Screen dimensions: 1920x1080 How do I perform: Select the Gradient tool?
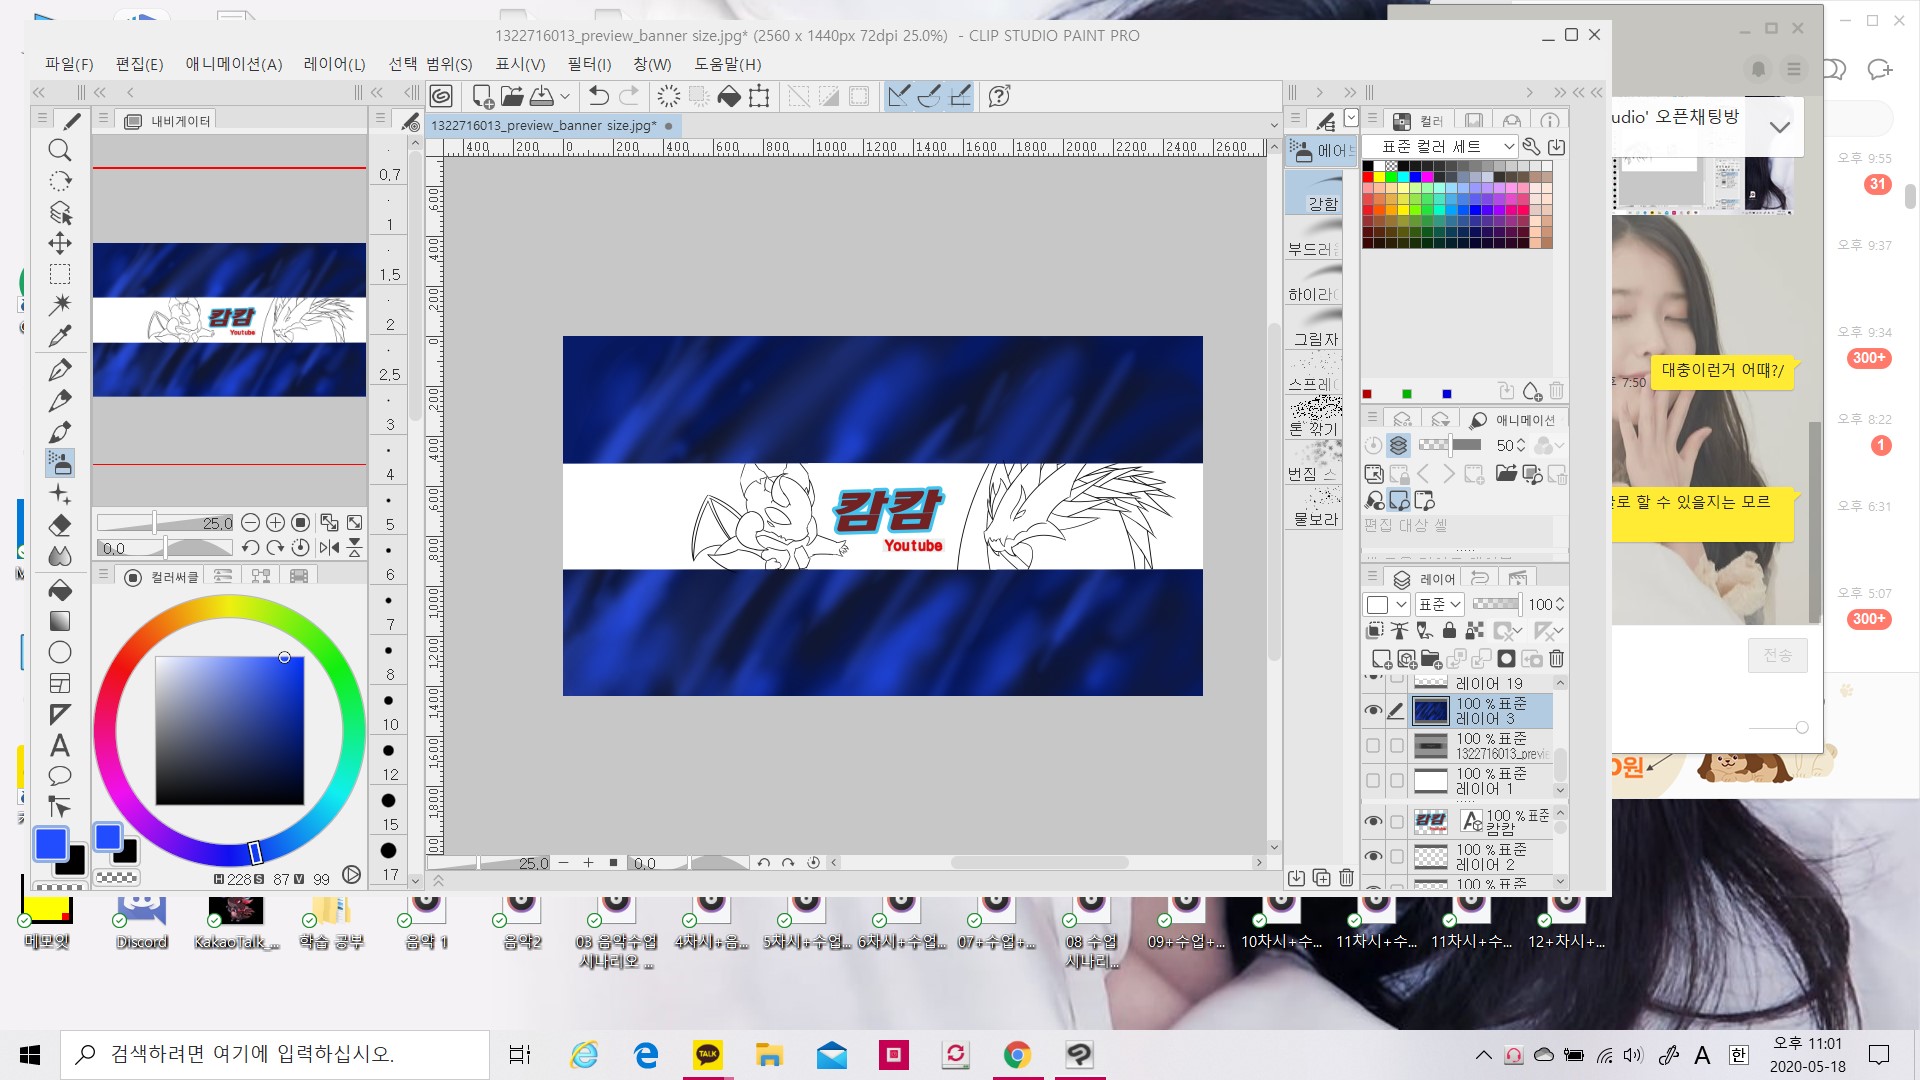pyautogui.click(x=60, y=621)
